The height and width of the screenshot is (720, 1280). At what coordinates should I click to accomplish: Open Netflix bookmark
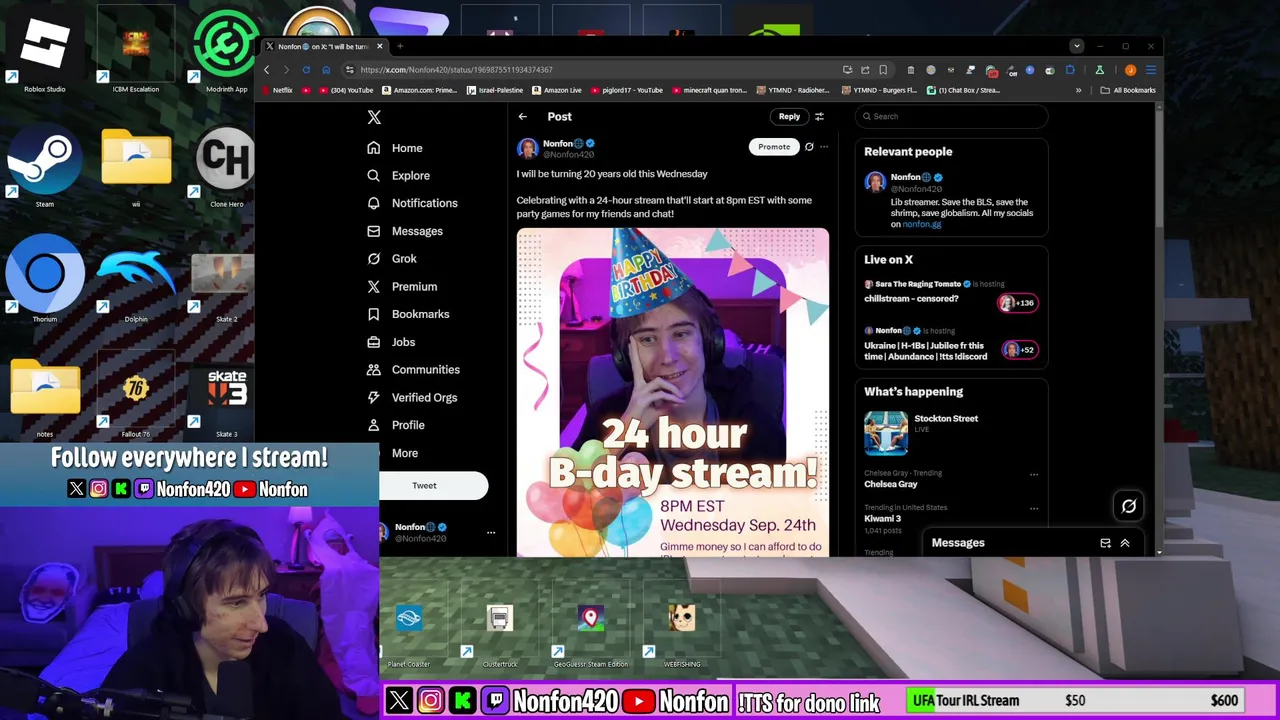277,90
